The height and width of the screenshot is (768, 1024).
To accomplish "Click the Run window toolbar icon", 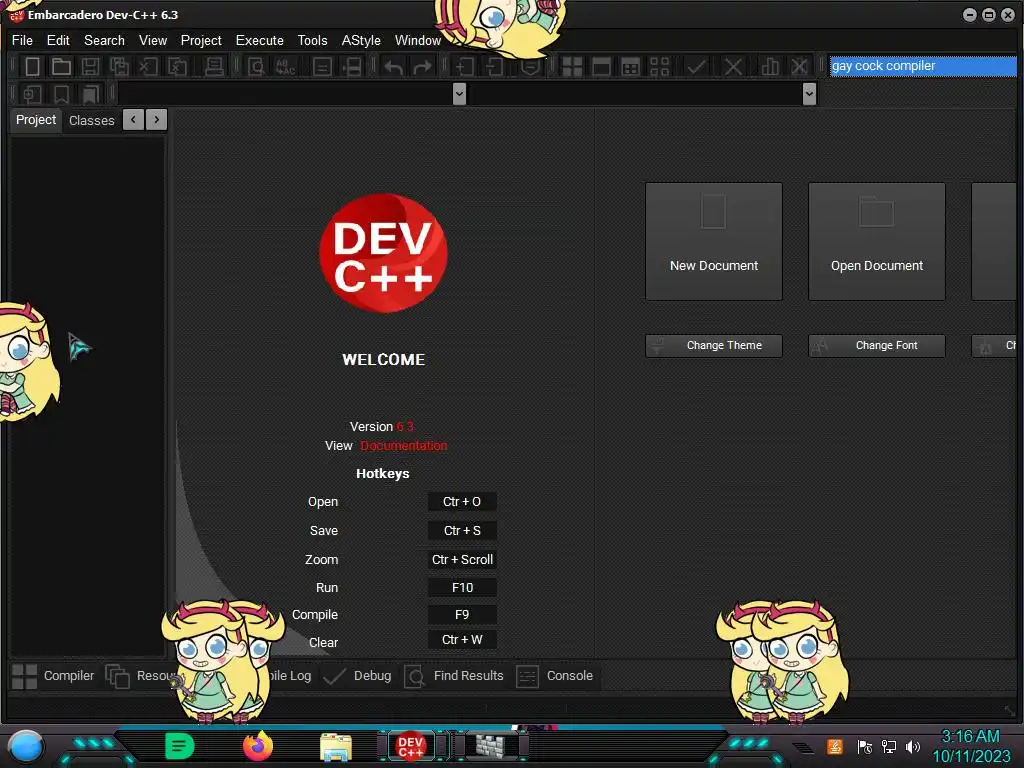I will coord(601,67).
